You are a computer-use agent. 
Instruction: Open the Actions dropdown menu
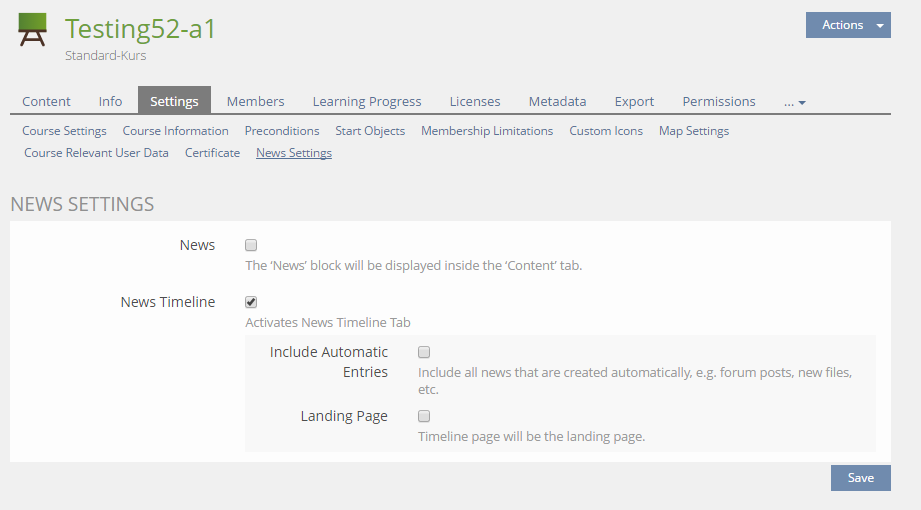tap(847, 25)
